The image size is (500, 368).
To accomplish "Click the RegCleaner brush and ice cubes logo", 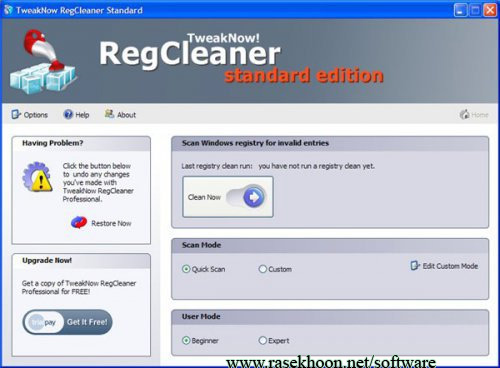I will pos(43,61).
